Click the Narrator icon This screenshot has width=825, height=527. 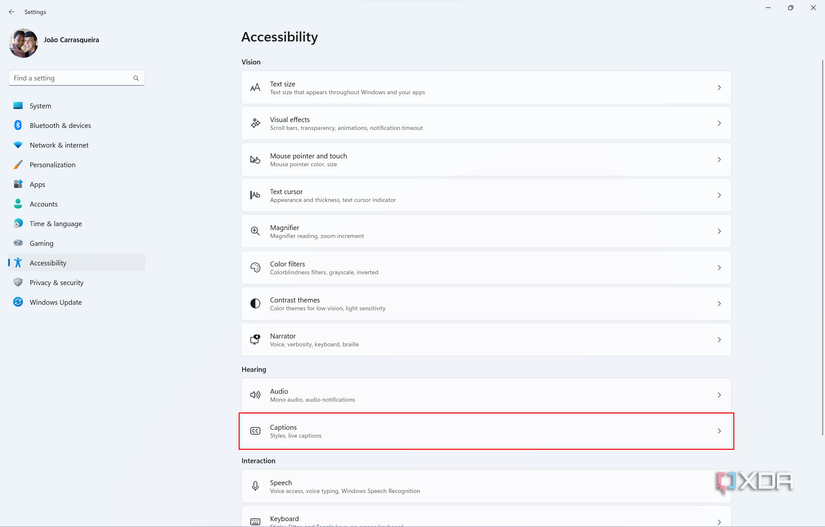tap(255, 340)
